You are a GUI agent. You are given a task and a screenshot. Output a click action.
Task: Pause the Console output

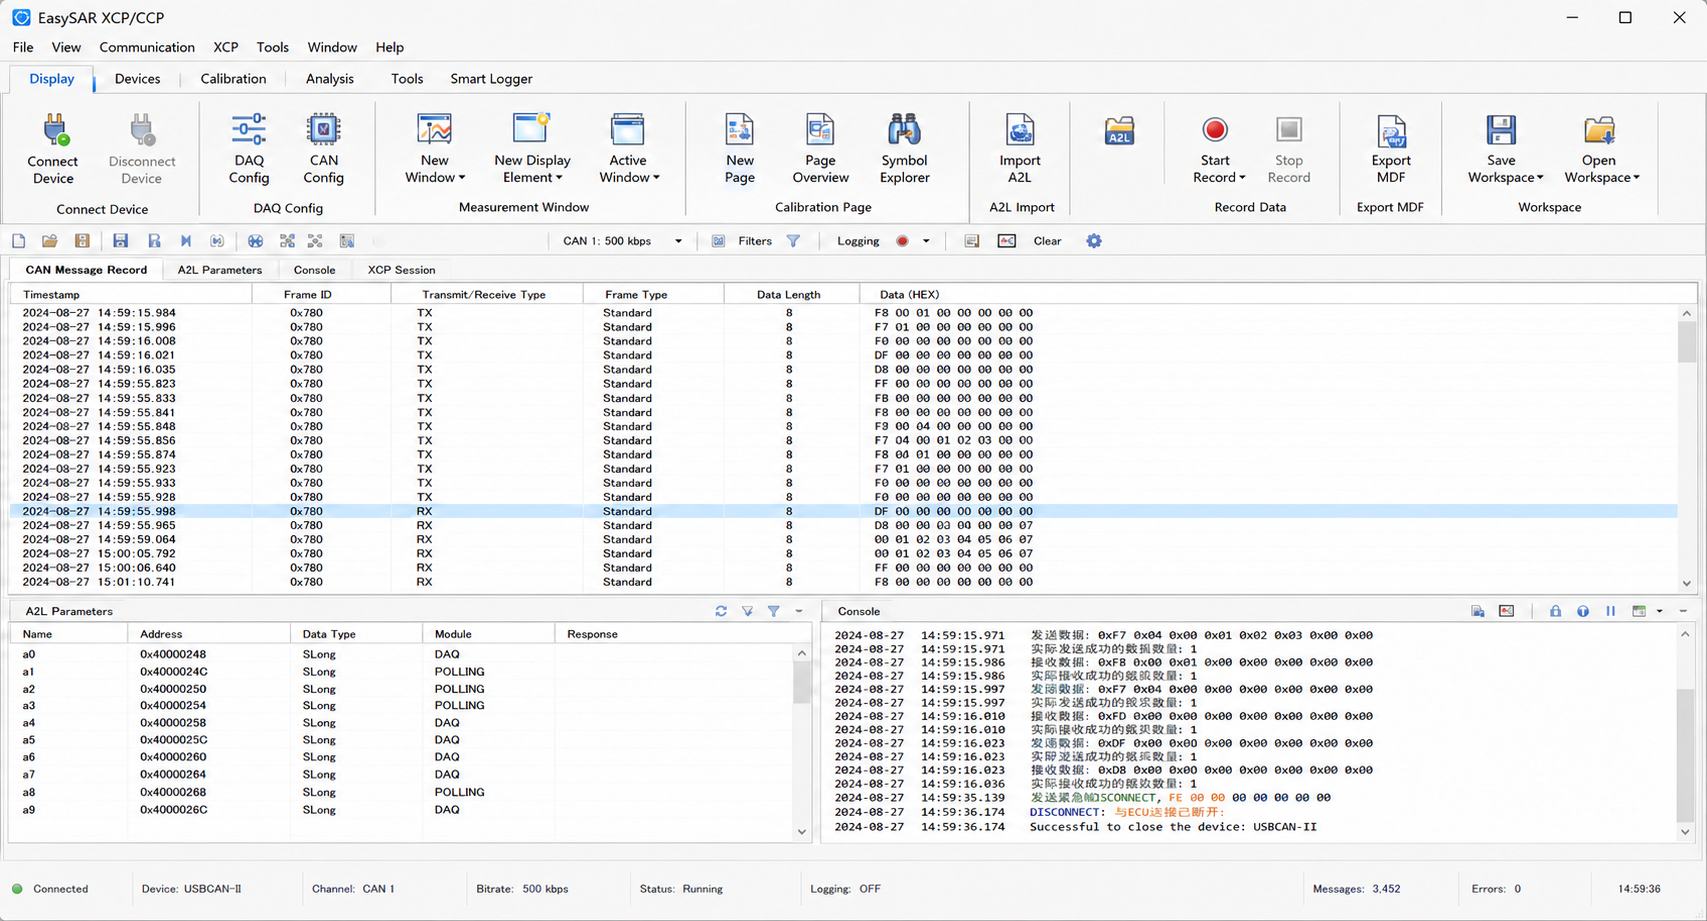[x=1610, y=611]
